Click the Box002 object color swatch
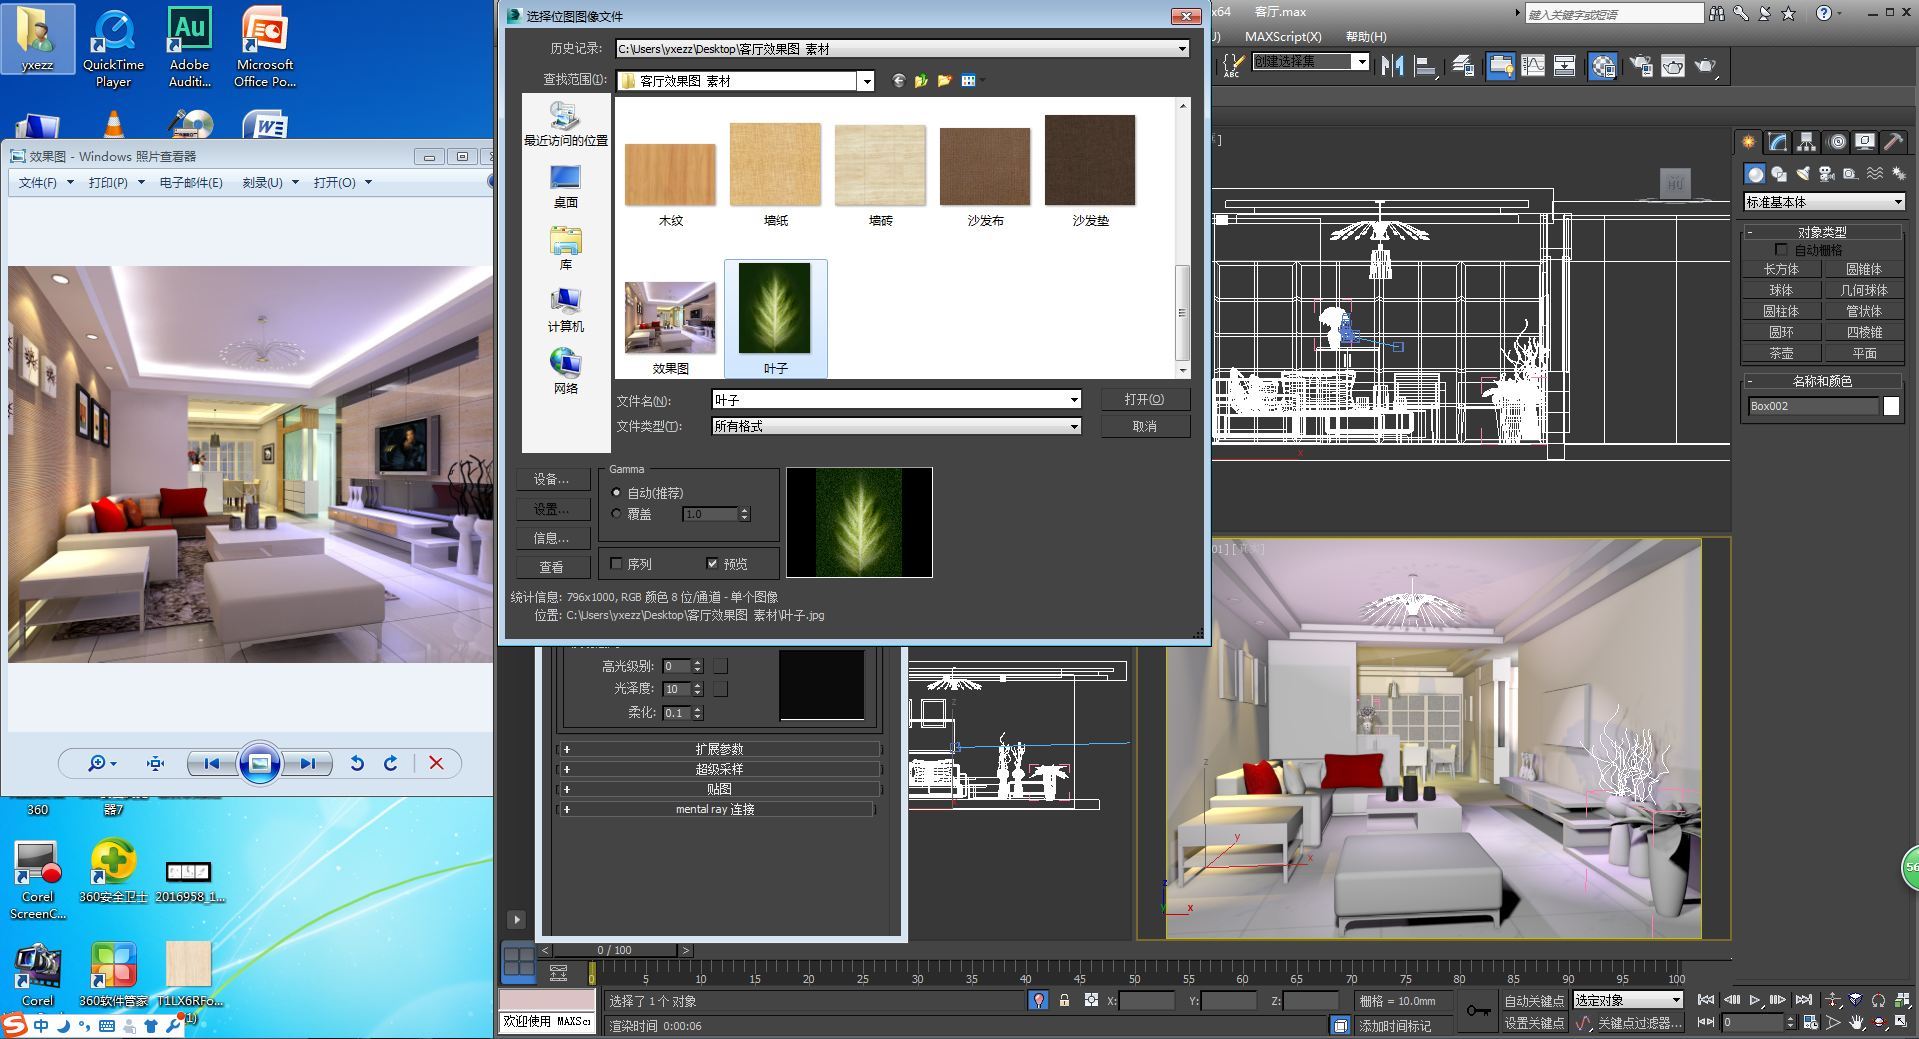Screen dimensions: 1919x1039 1891,406
